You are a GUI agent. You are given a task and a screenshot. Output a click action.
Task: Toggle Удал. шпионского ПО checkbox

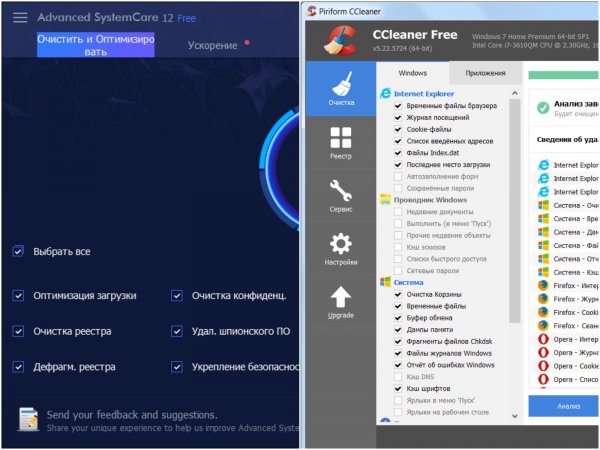pyautogui.click(x=177, y=331)
